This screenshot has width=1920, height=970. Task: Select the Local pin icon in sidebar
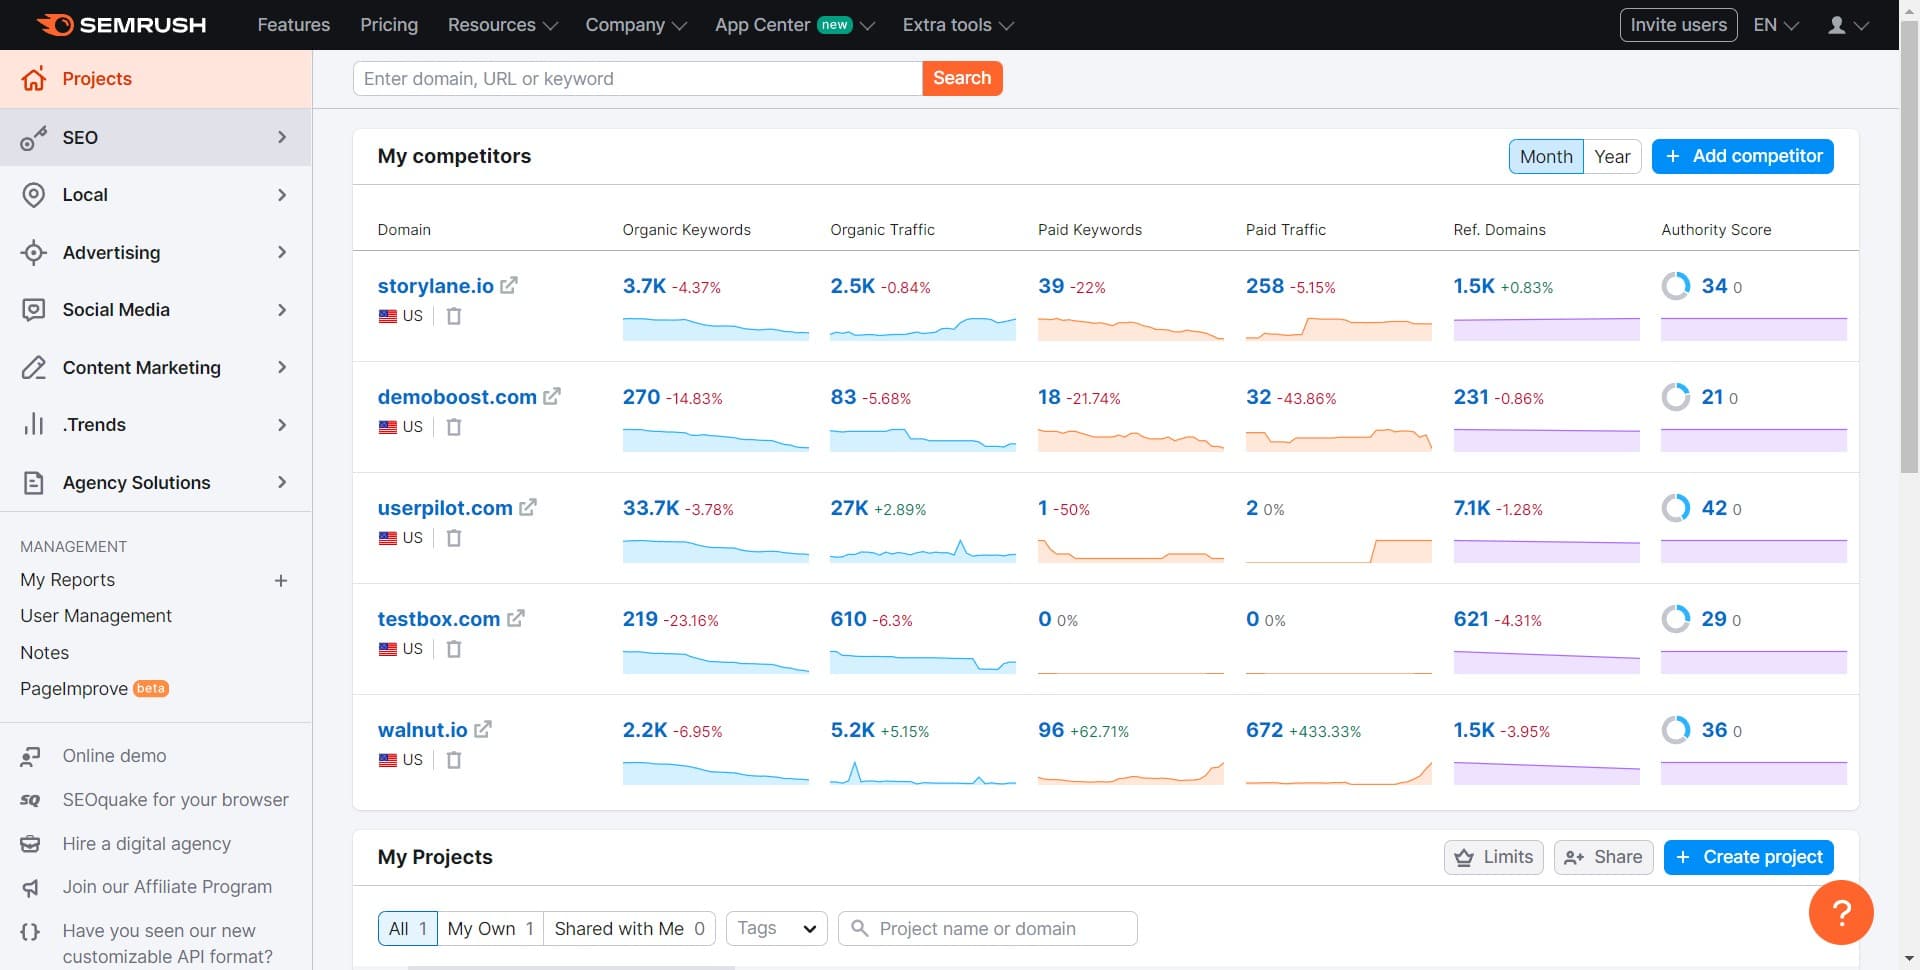(x=34, y=195)
